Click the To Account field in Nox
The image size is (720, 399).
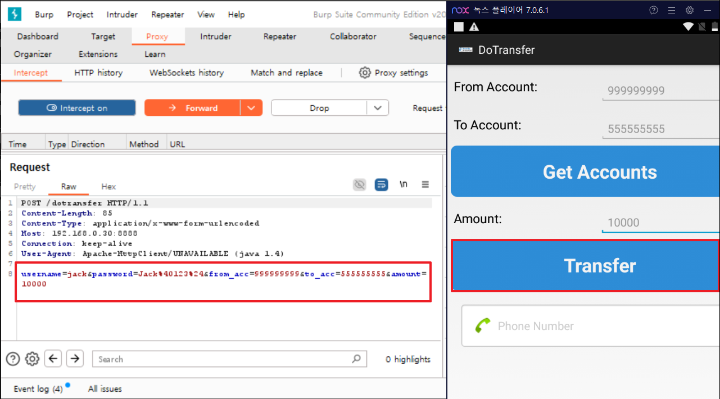coord(661,129)
